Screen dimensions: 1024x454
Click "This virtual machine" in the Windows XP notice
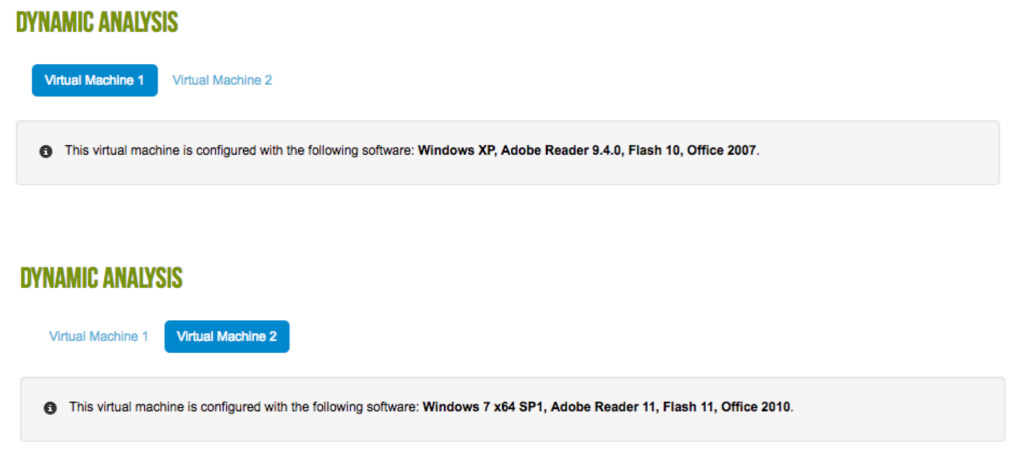118,151
